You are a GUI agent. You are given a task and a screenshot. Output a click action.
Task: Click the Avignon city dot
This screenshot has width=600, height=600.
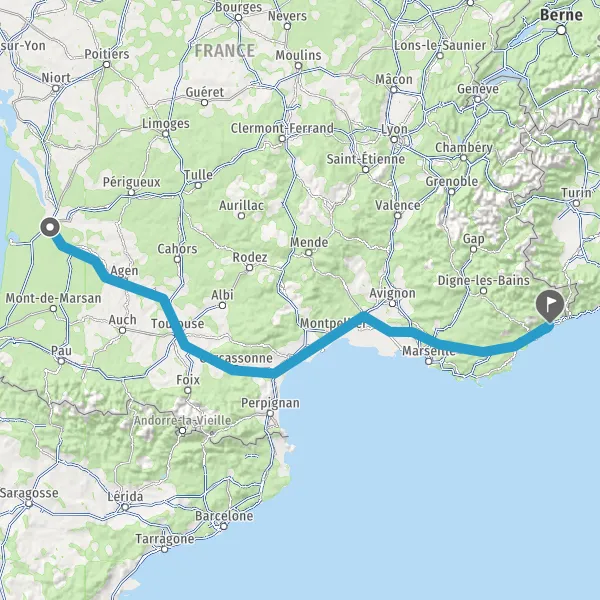[393, 304]
